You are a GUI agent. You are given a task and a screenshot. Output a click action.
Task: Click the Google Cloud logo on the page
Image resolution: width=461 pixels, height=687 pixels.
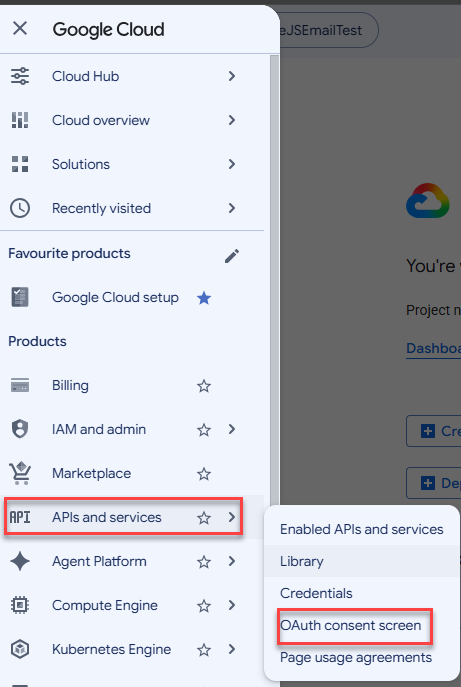428,201
